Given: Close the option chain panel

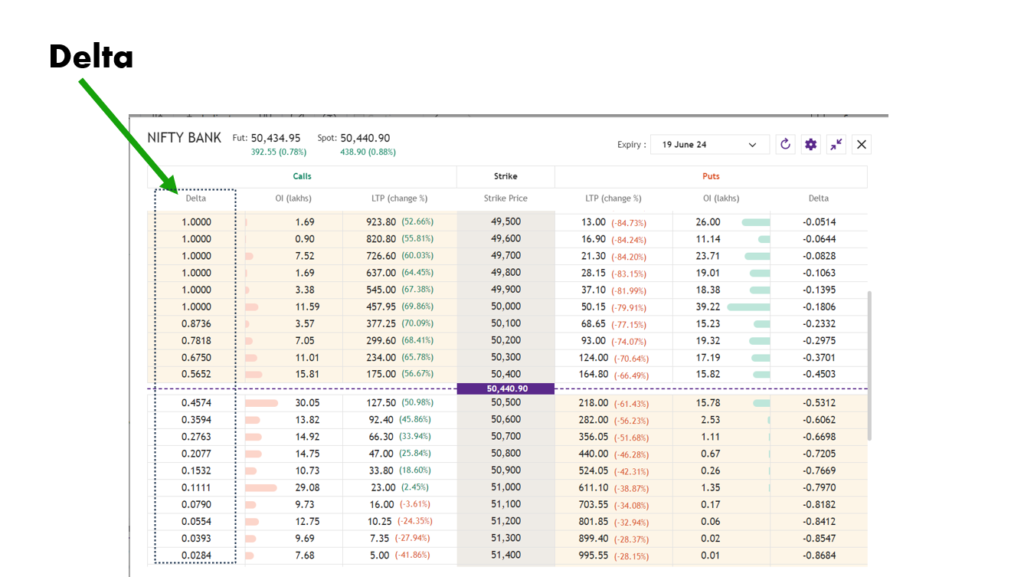Looking at the screenshot, I should click(861, 144).
